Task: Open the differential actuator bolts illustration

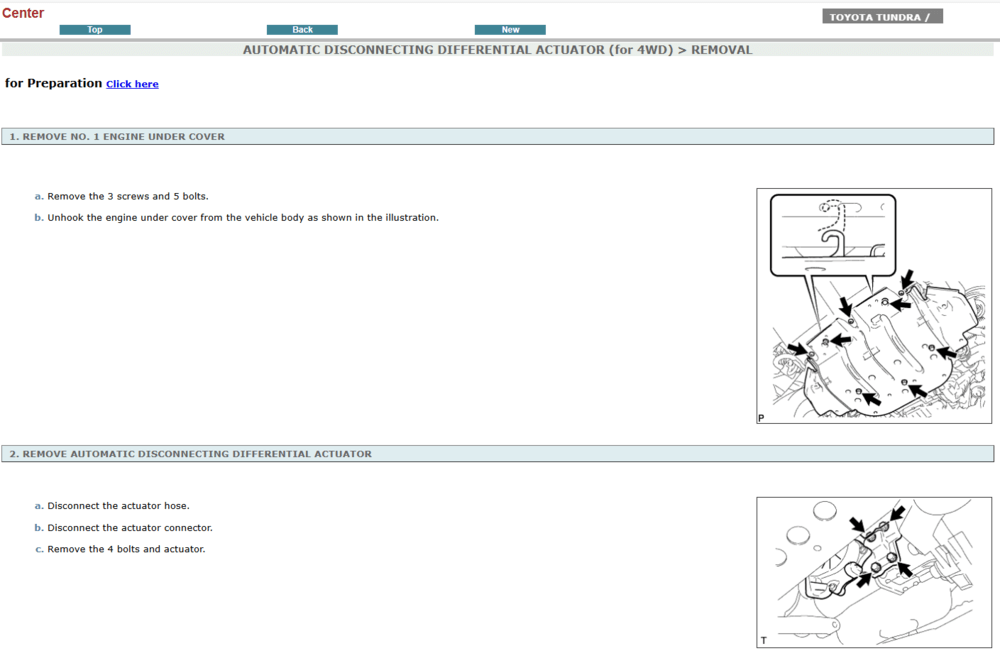Action: tap(874, 572)
